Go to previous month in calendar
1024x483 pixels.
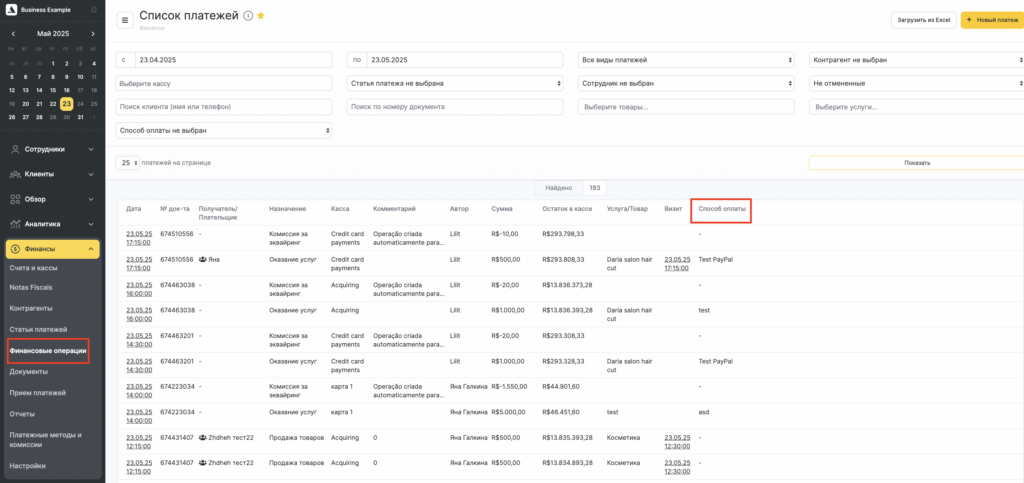tap(13, 33)
